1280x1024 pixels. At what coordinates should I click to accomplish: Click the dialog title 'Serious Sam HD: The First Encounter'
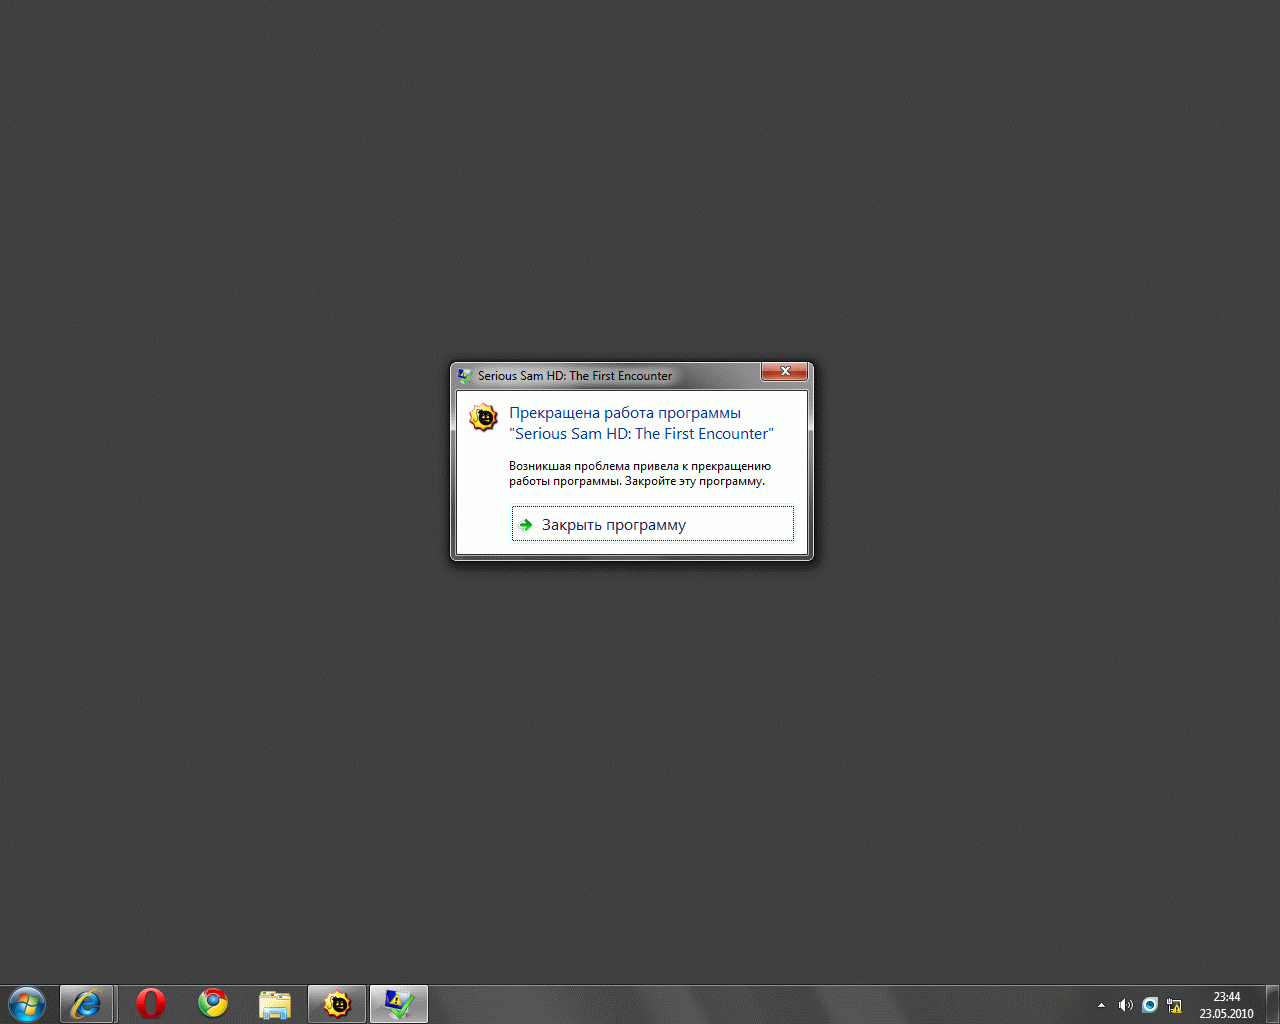point(575,376)
